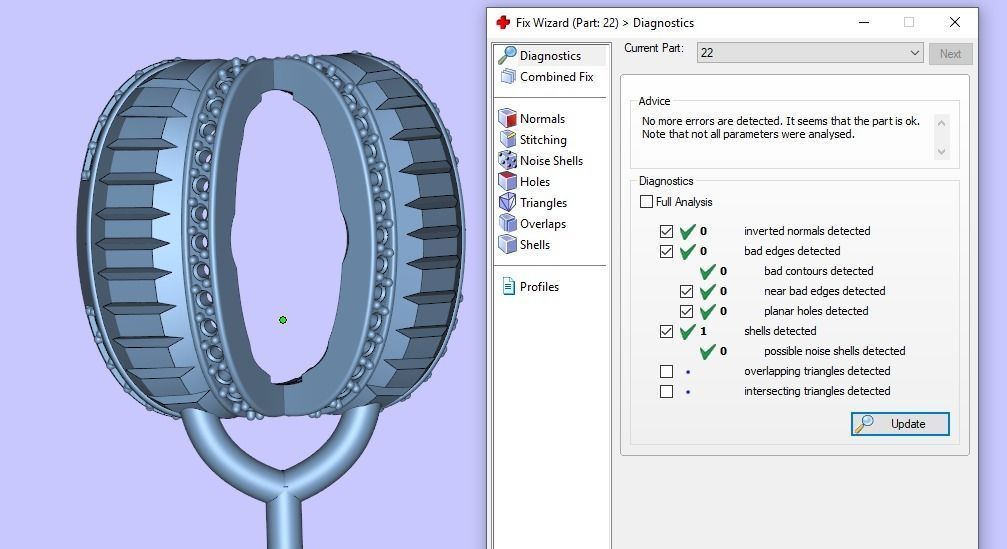This screenshot has width=1007, height=549.
Task: Click the Next button
Action: (x=950, y=53)
